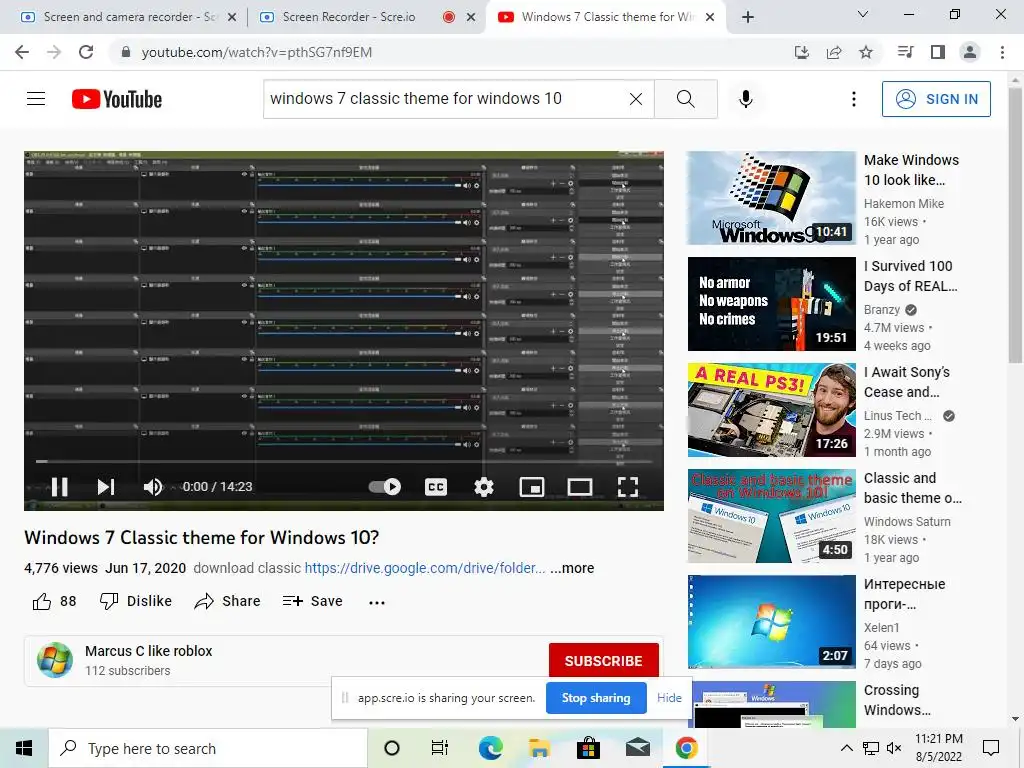Viewport: 1024px width, 768px height.
Task: Open more actions ellipsis below the video
Action: pyautogui.click(x=377, y=602)
